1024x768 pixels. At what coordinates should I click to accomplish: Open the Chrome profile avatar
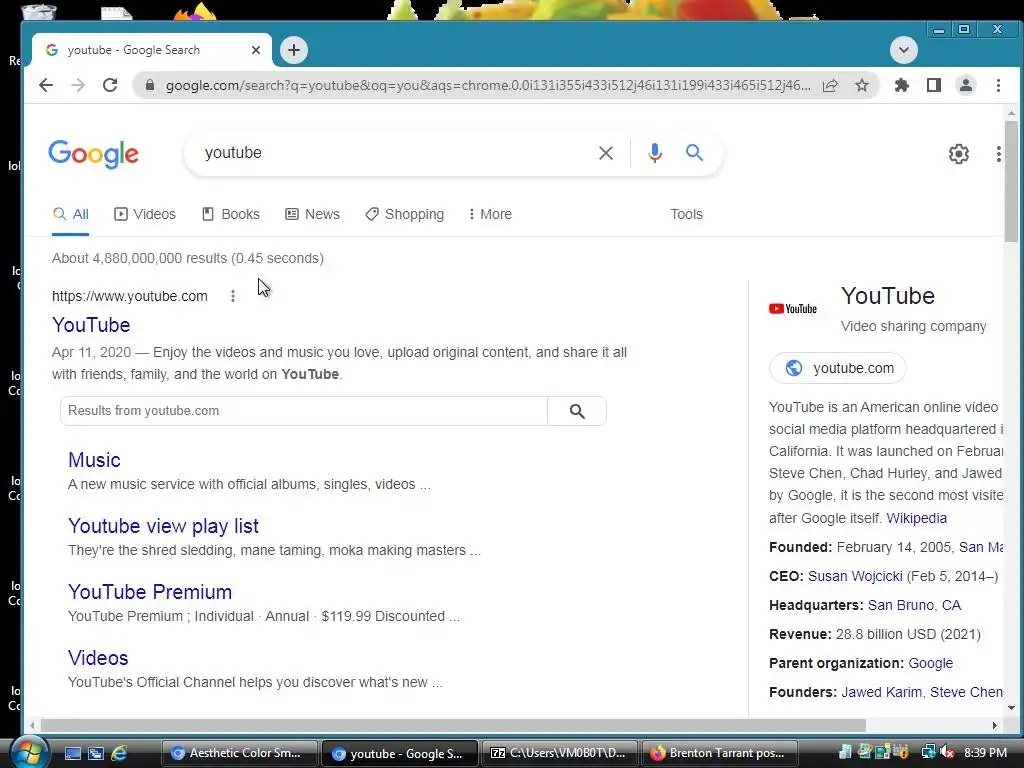point(966,85)
